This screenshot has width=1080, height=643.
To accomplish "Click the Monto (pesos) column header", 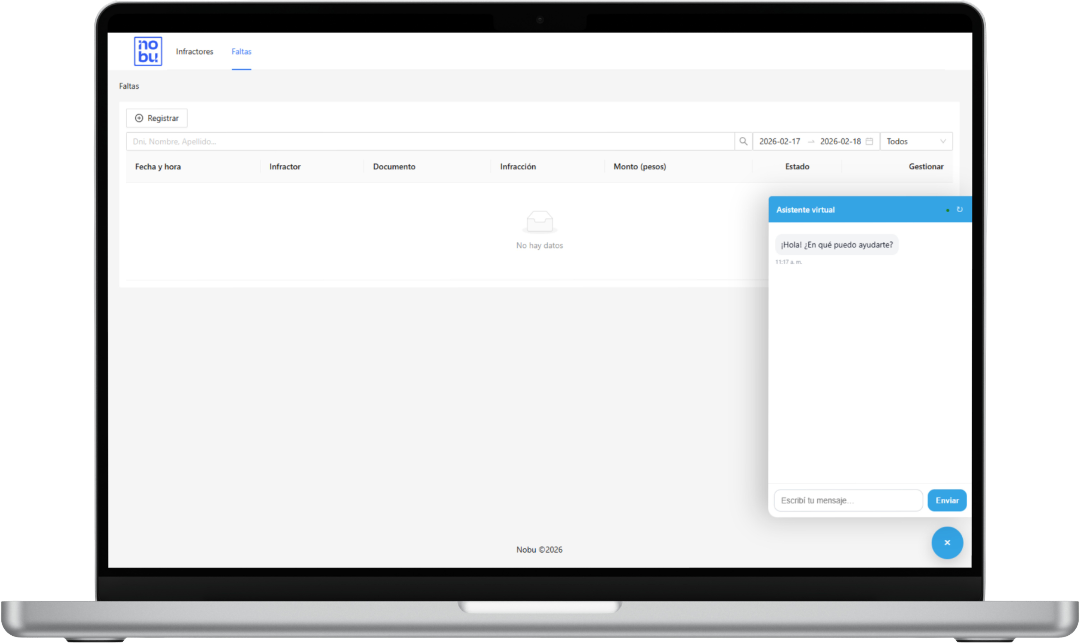I will 639,166.
